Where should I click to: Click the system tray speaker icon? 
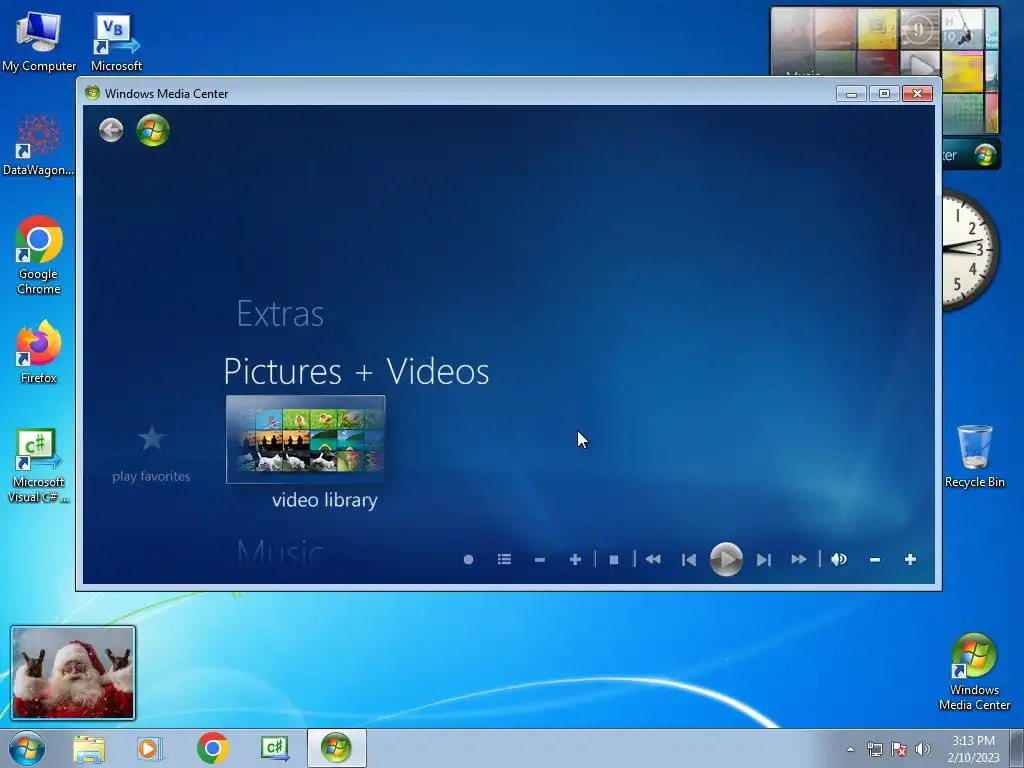922,749
